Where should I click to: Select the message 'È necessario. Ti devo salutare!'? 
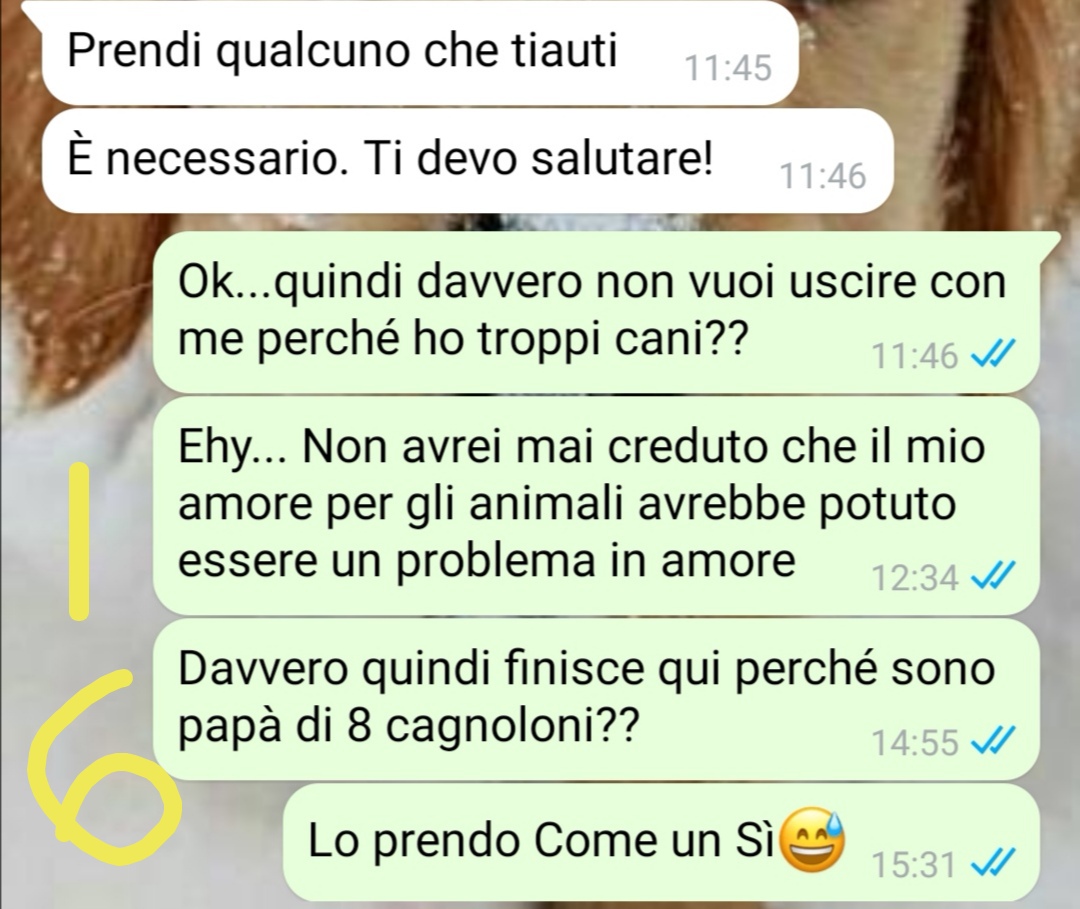(467, 160)
